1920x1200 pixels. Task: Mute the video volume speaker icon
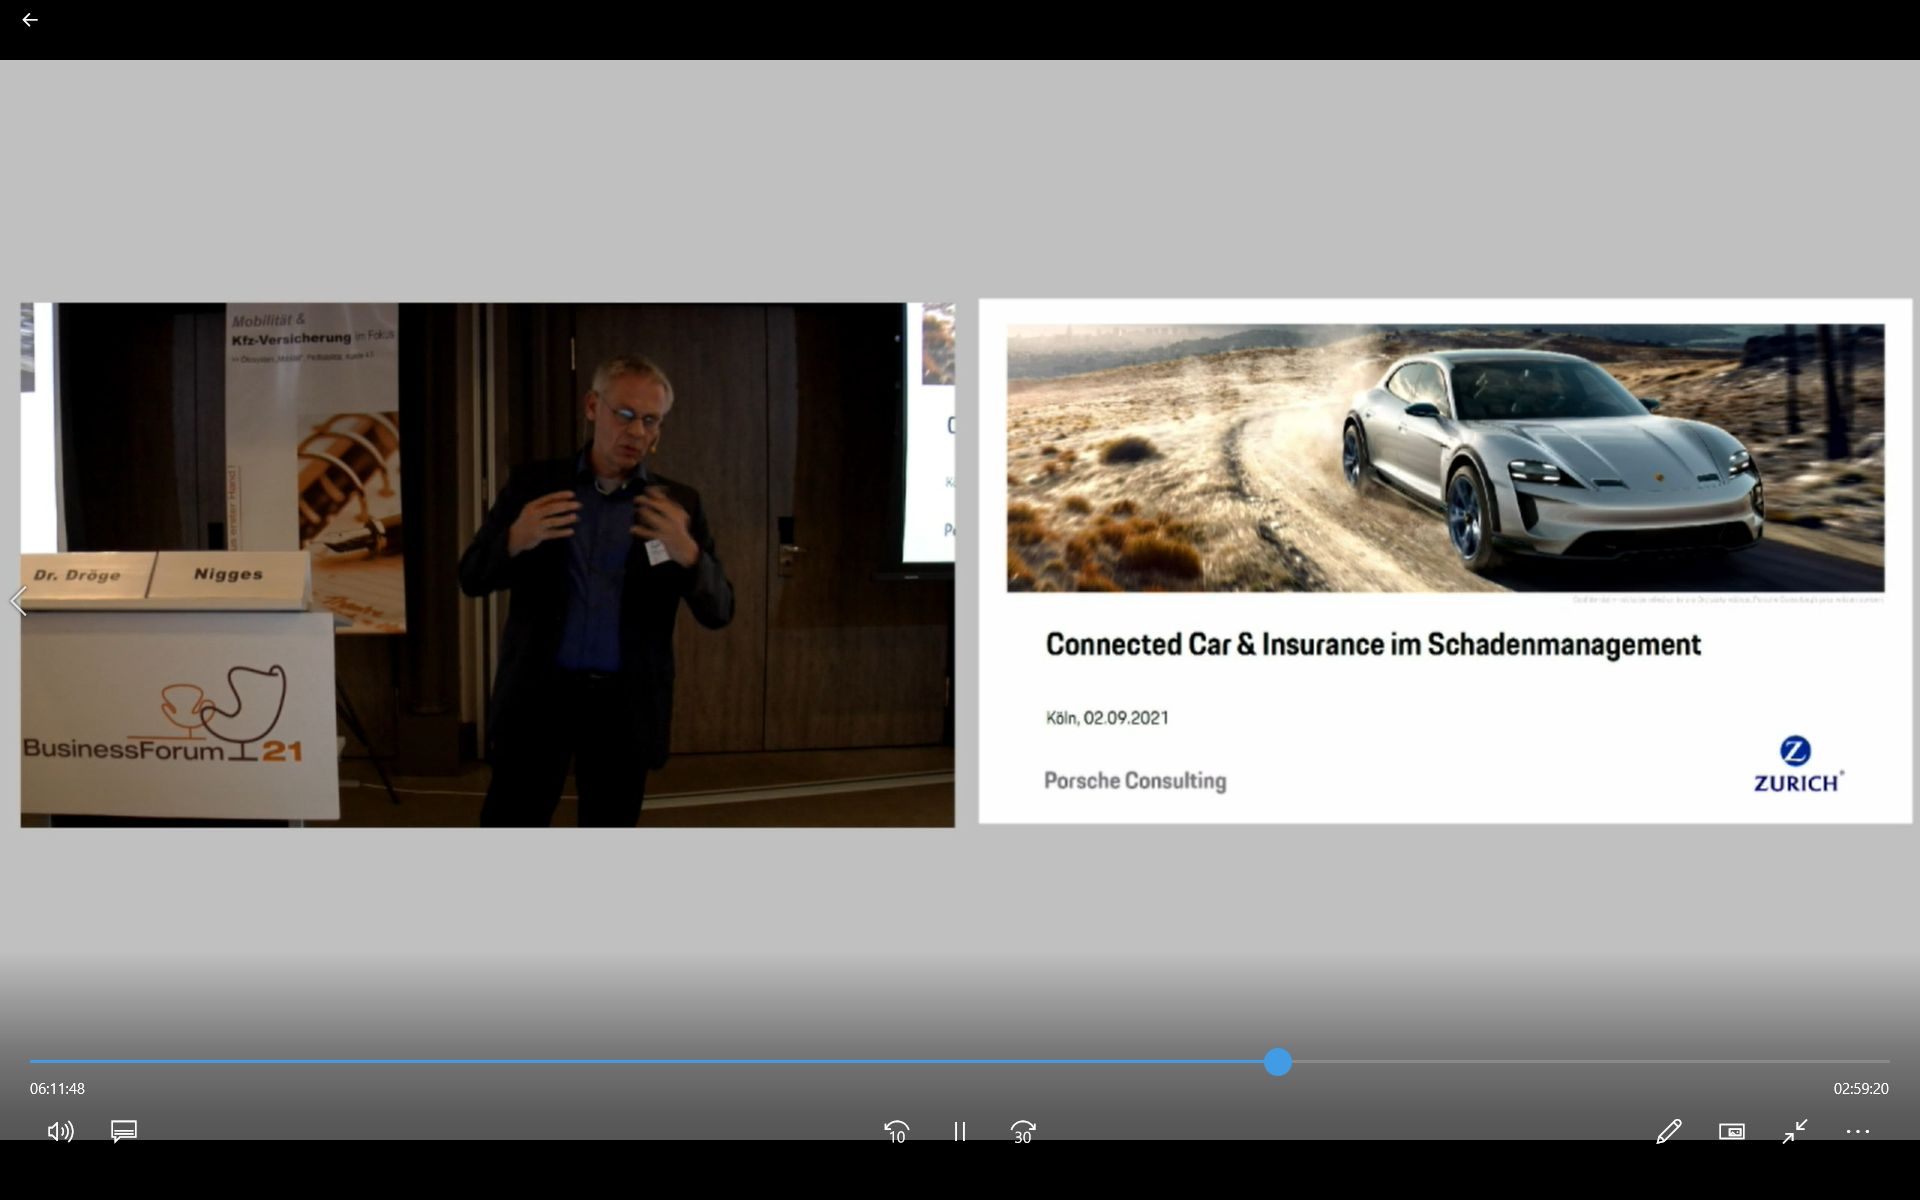coord(60,1131)
